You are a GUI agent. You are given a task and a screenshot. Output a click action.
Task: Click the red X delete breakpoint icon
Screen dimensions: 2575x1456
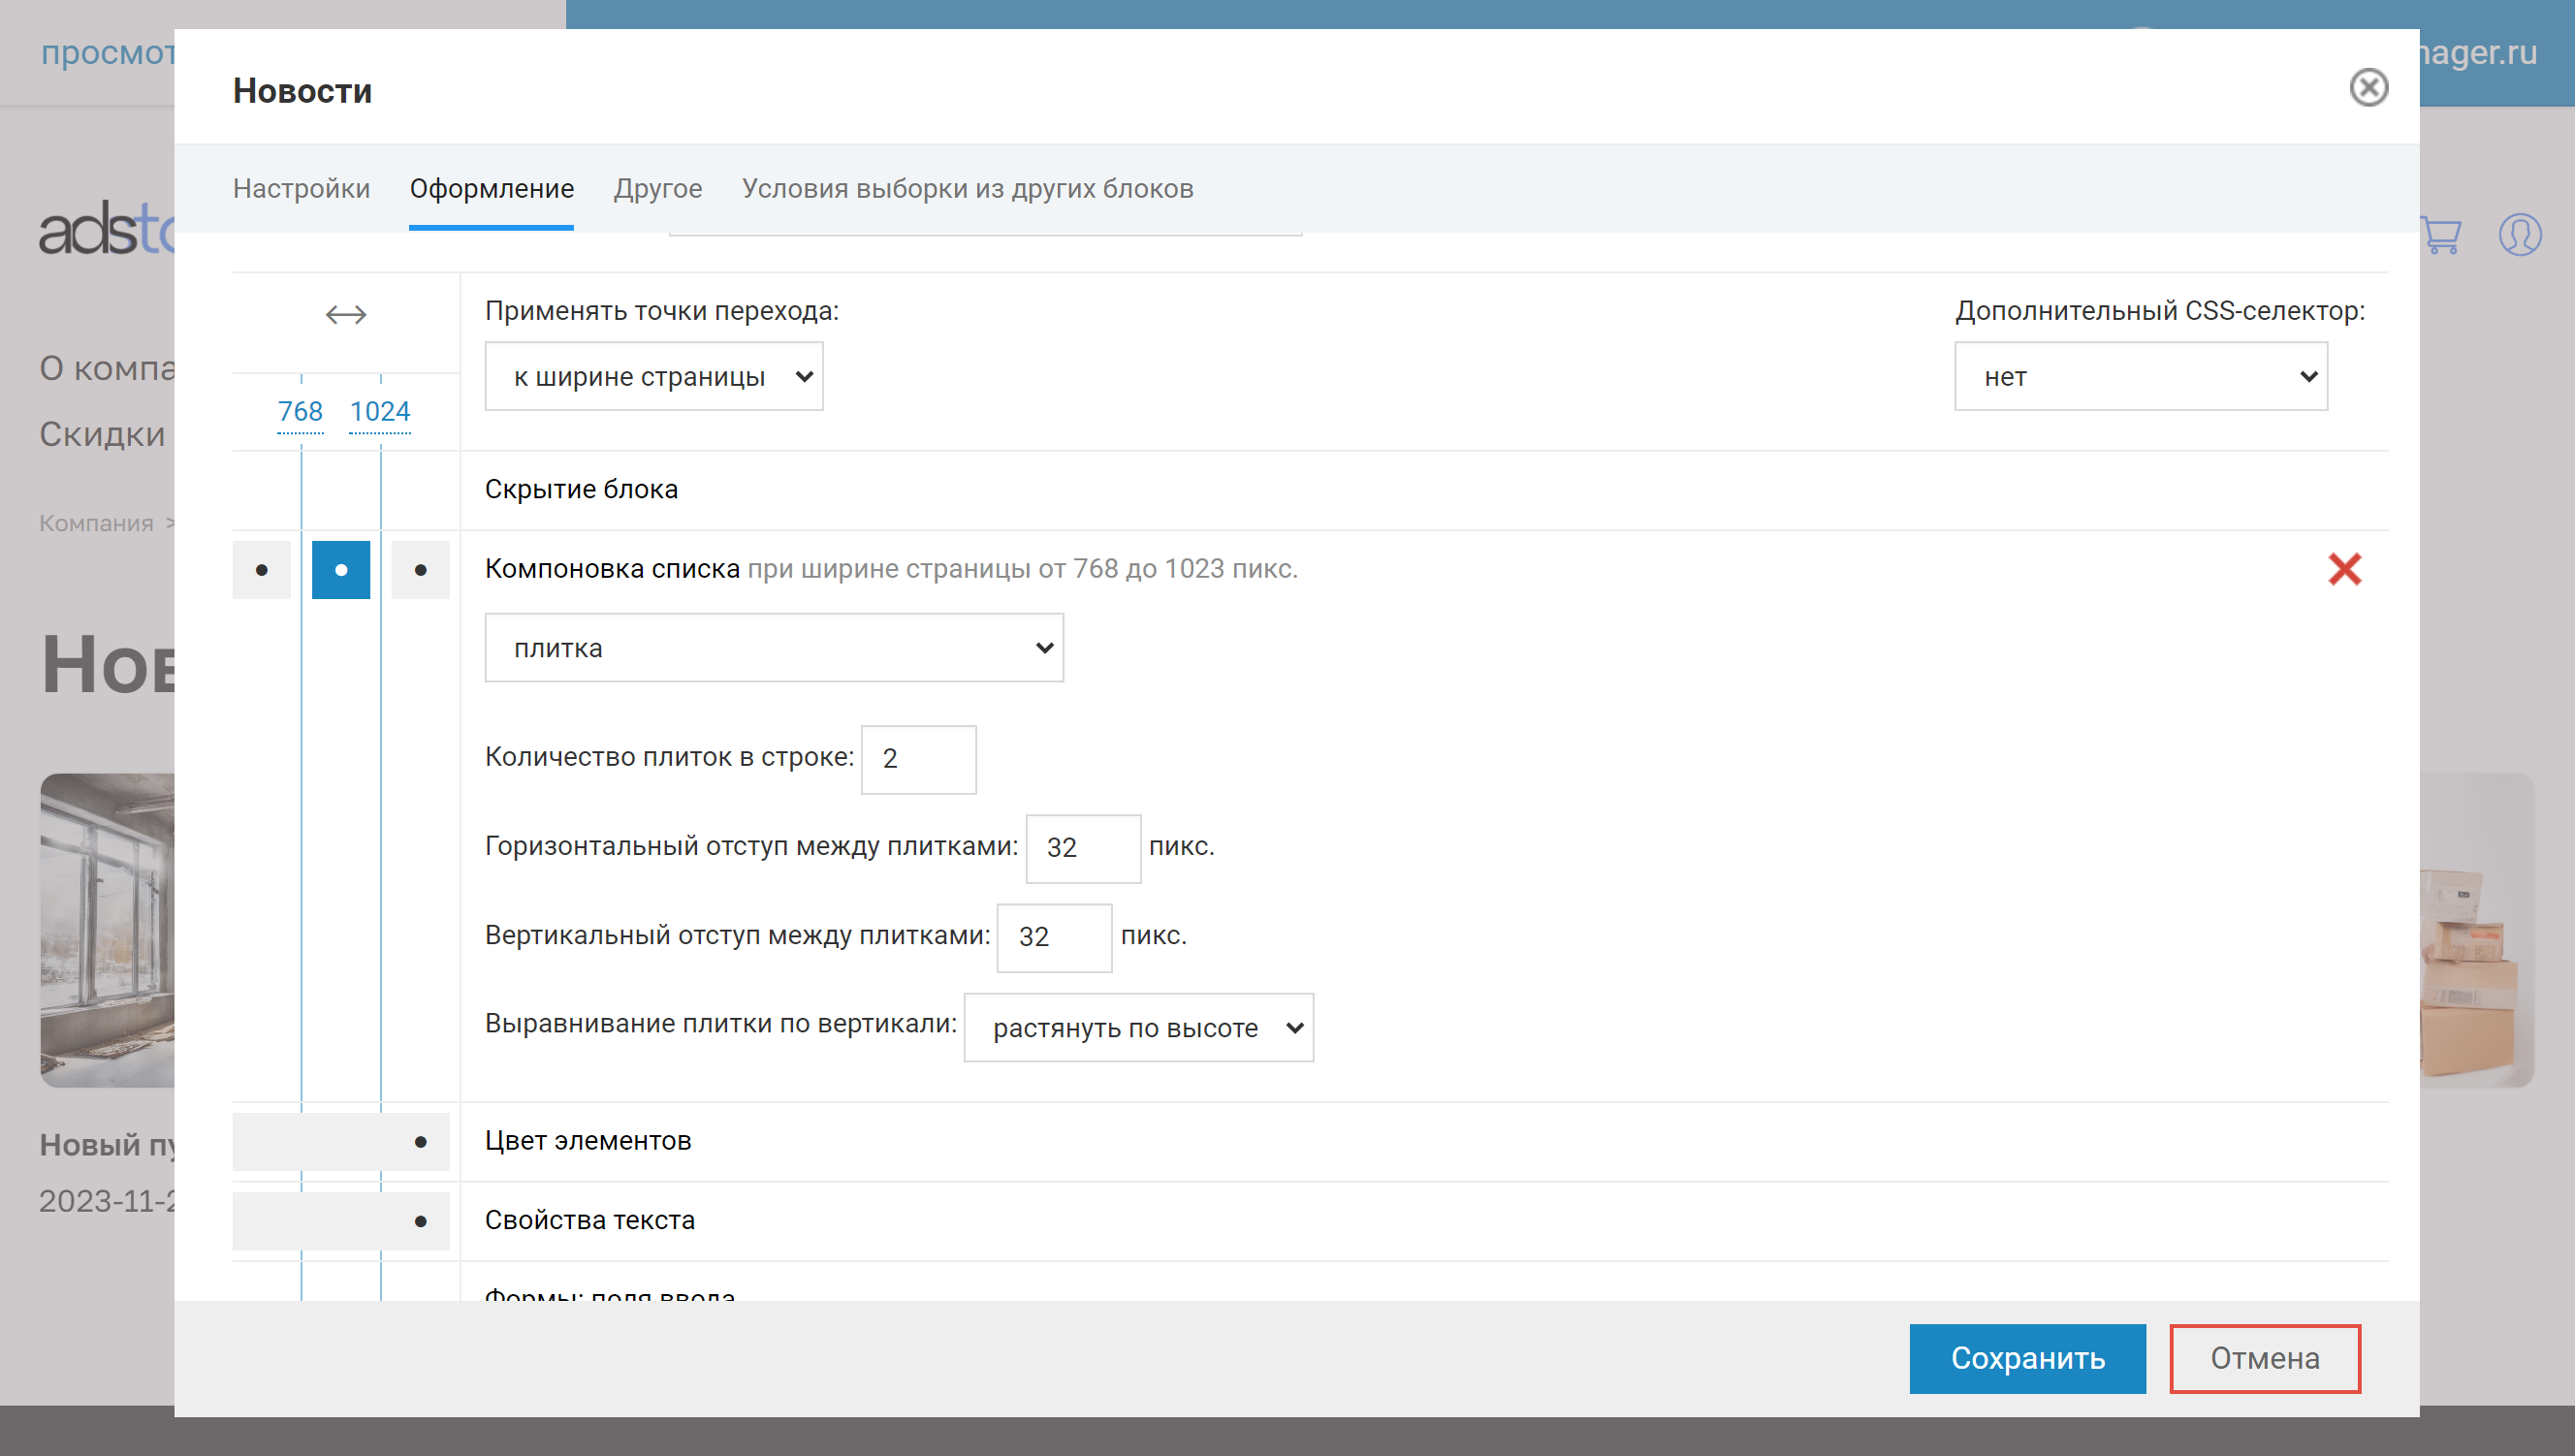tap(2345, 570)
